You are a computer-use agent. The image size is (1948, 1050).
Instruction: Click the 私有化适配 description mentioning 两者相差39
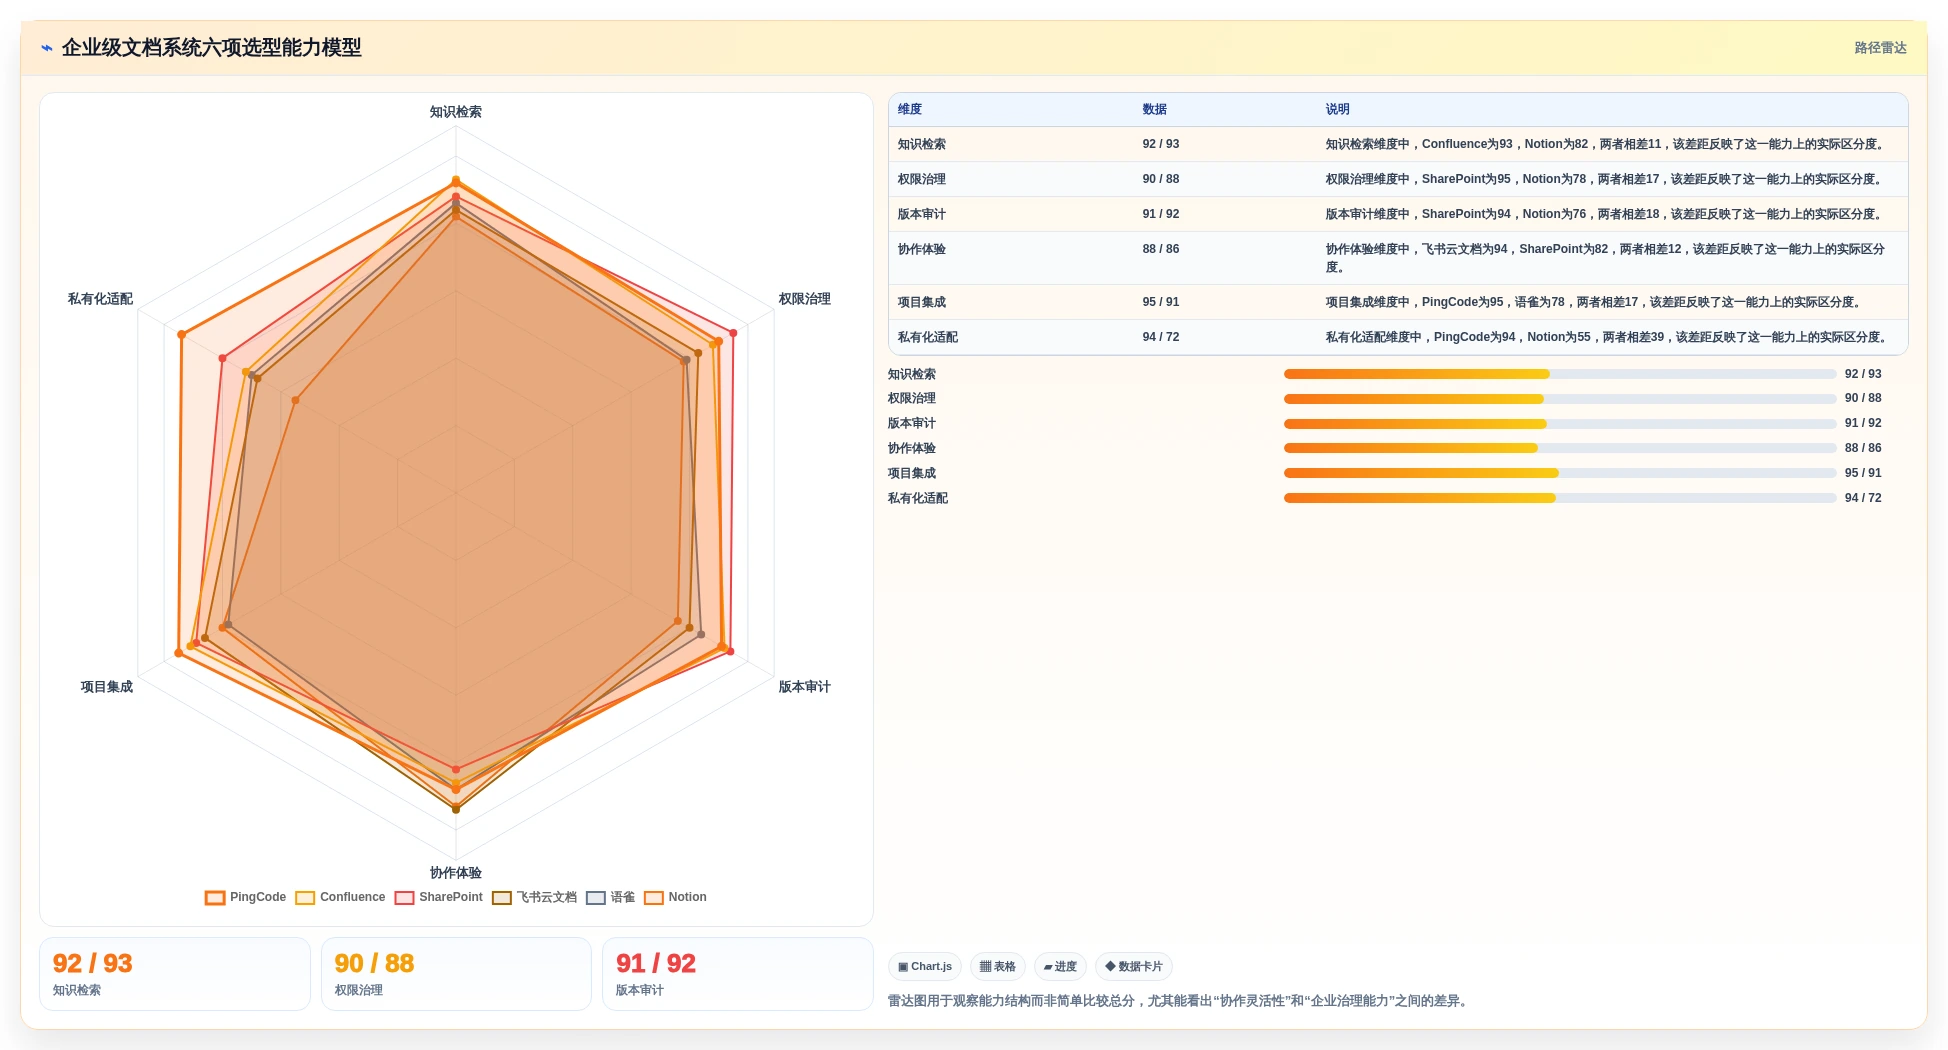pos(1607,337)
